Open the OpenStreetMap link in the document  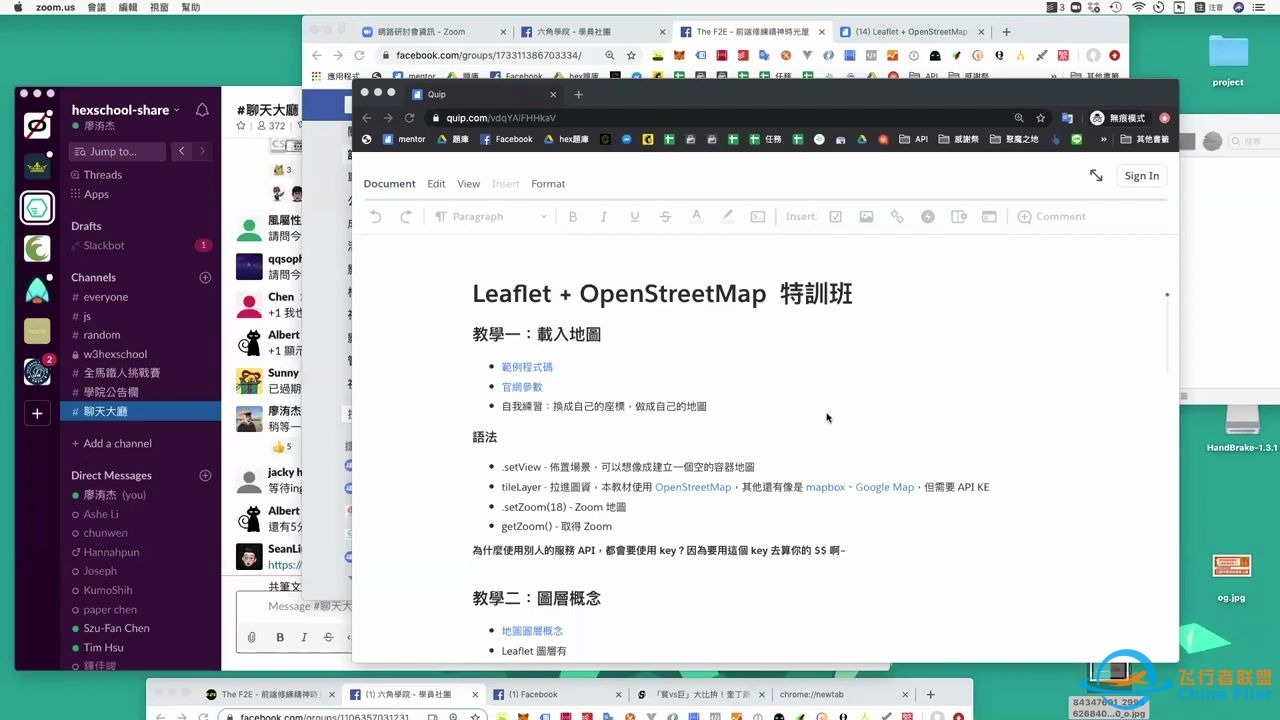693,487
